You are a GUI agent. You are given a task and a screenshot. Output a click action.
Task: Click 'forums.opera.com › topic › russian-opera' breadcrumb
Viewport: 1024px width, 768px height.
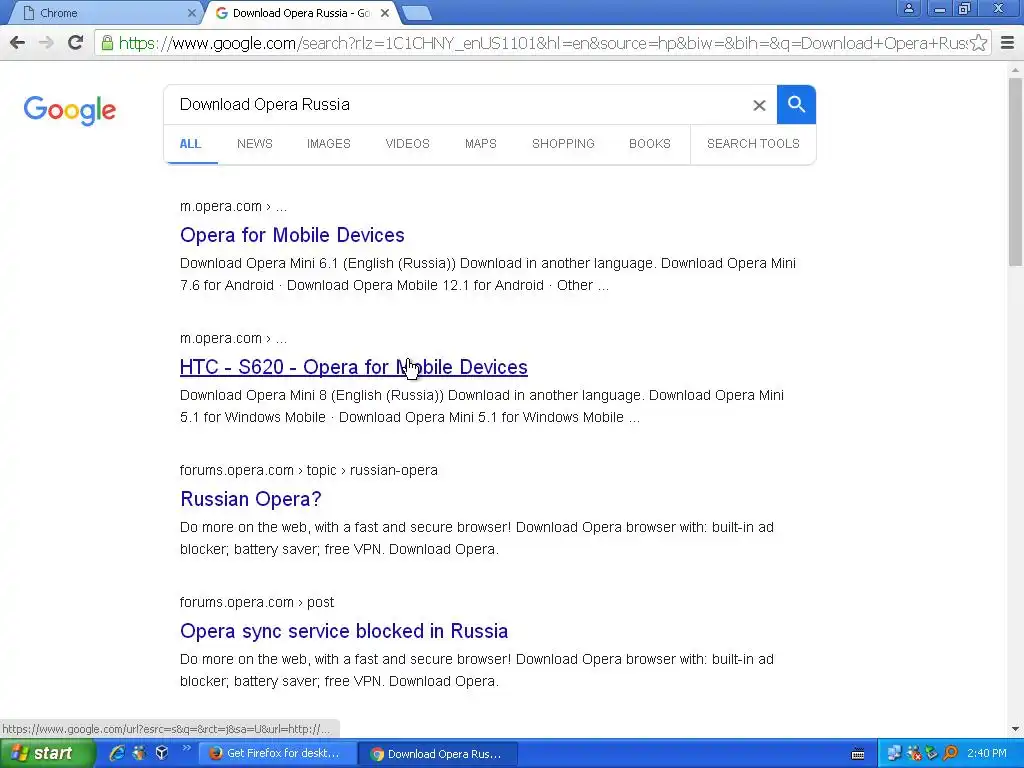[x=308, y=470]
